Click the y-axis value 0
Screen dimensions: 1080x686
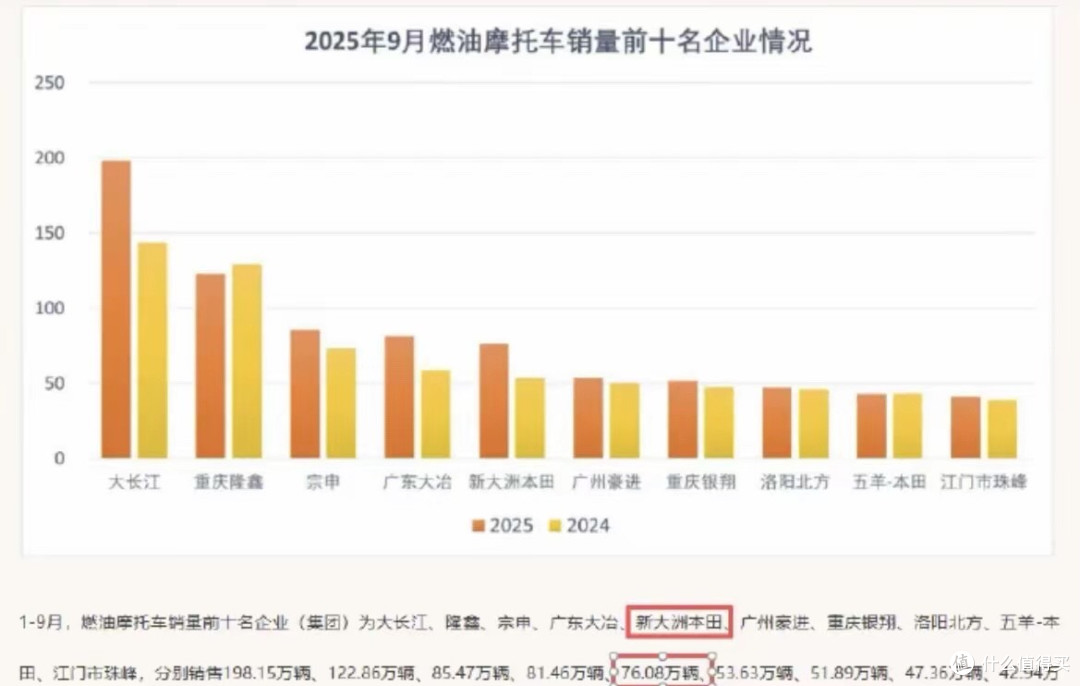(x=60, y=458)
